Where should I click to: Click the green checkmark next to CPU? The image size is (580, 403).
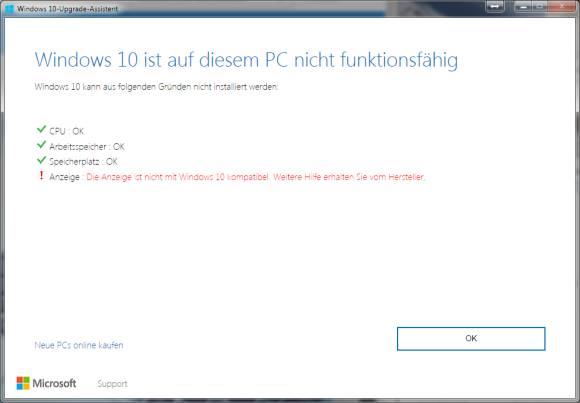click(41, 129)
